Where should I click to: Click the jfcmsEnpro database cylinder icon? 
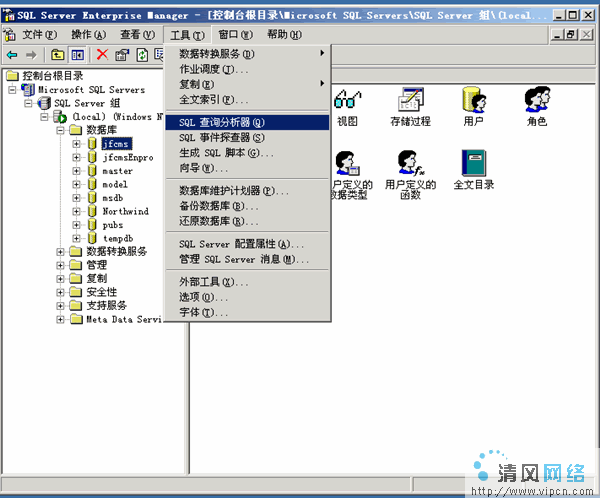click(x=92, y=157)
